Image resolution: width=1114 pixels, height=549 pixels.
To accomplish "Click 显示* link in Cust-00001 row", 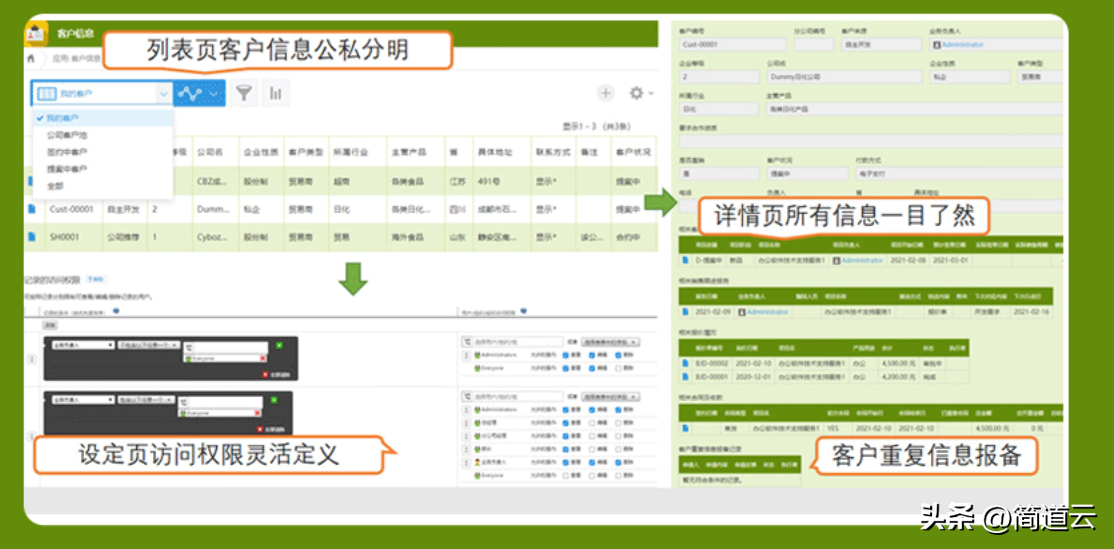I will [x=546, y=210].
